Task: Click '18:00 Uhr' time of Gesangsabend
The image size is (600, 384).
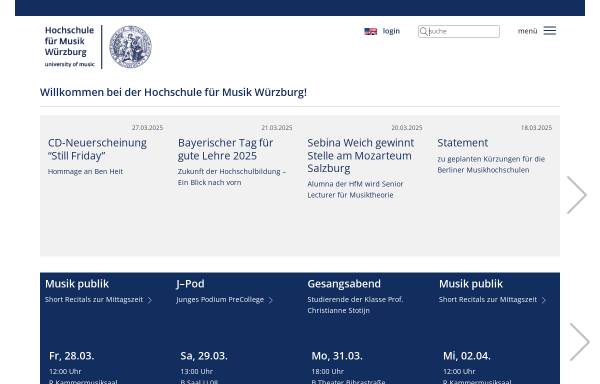Action: [x=328, y=371]
